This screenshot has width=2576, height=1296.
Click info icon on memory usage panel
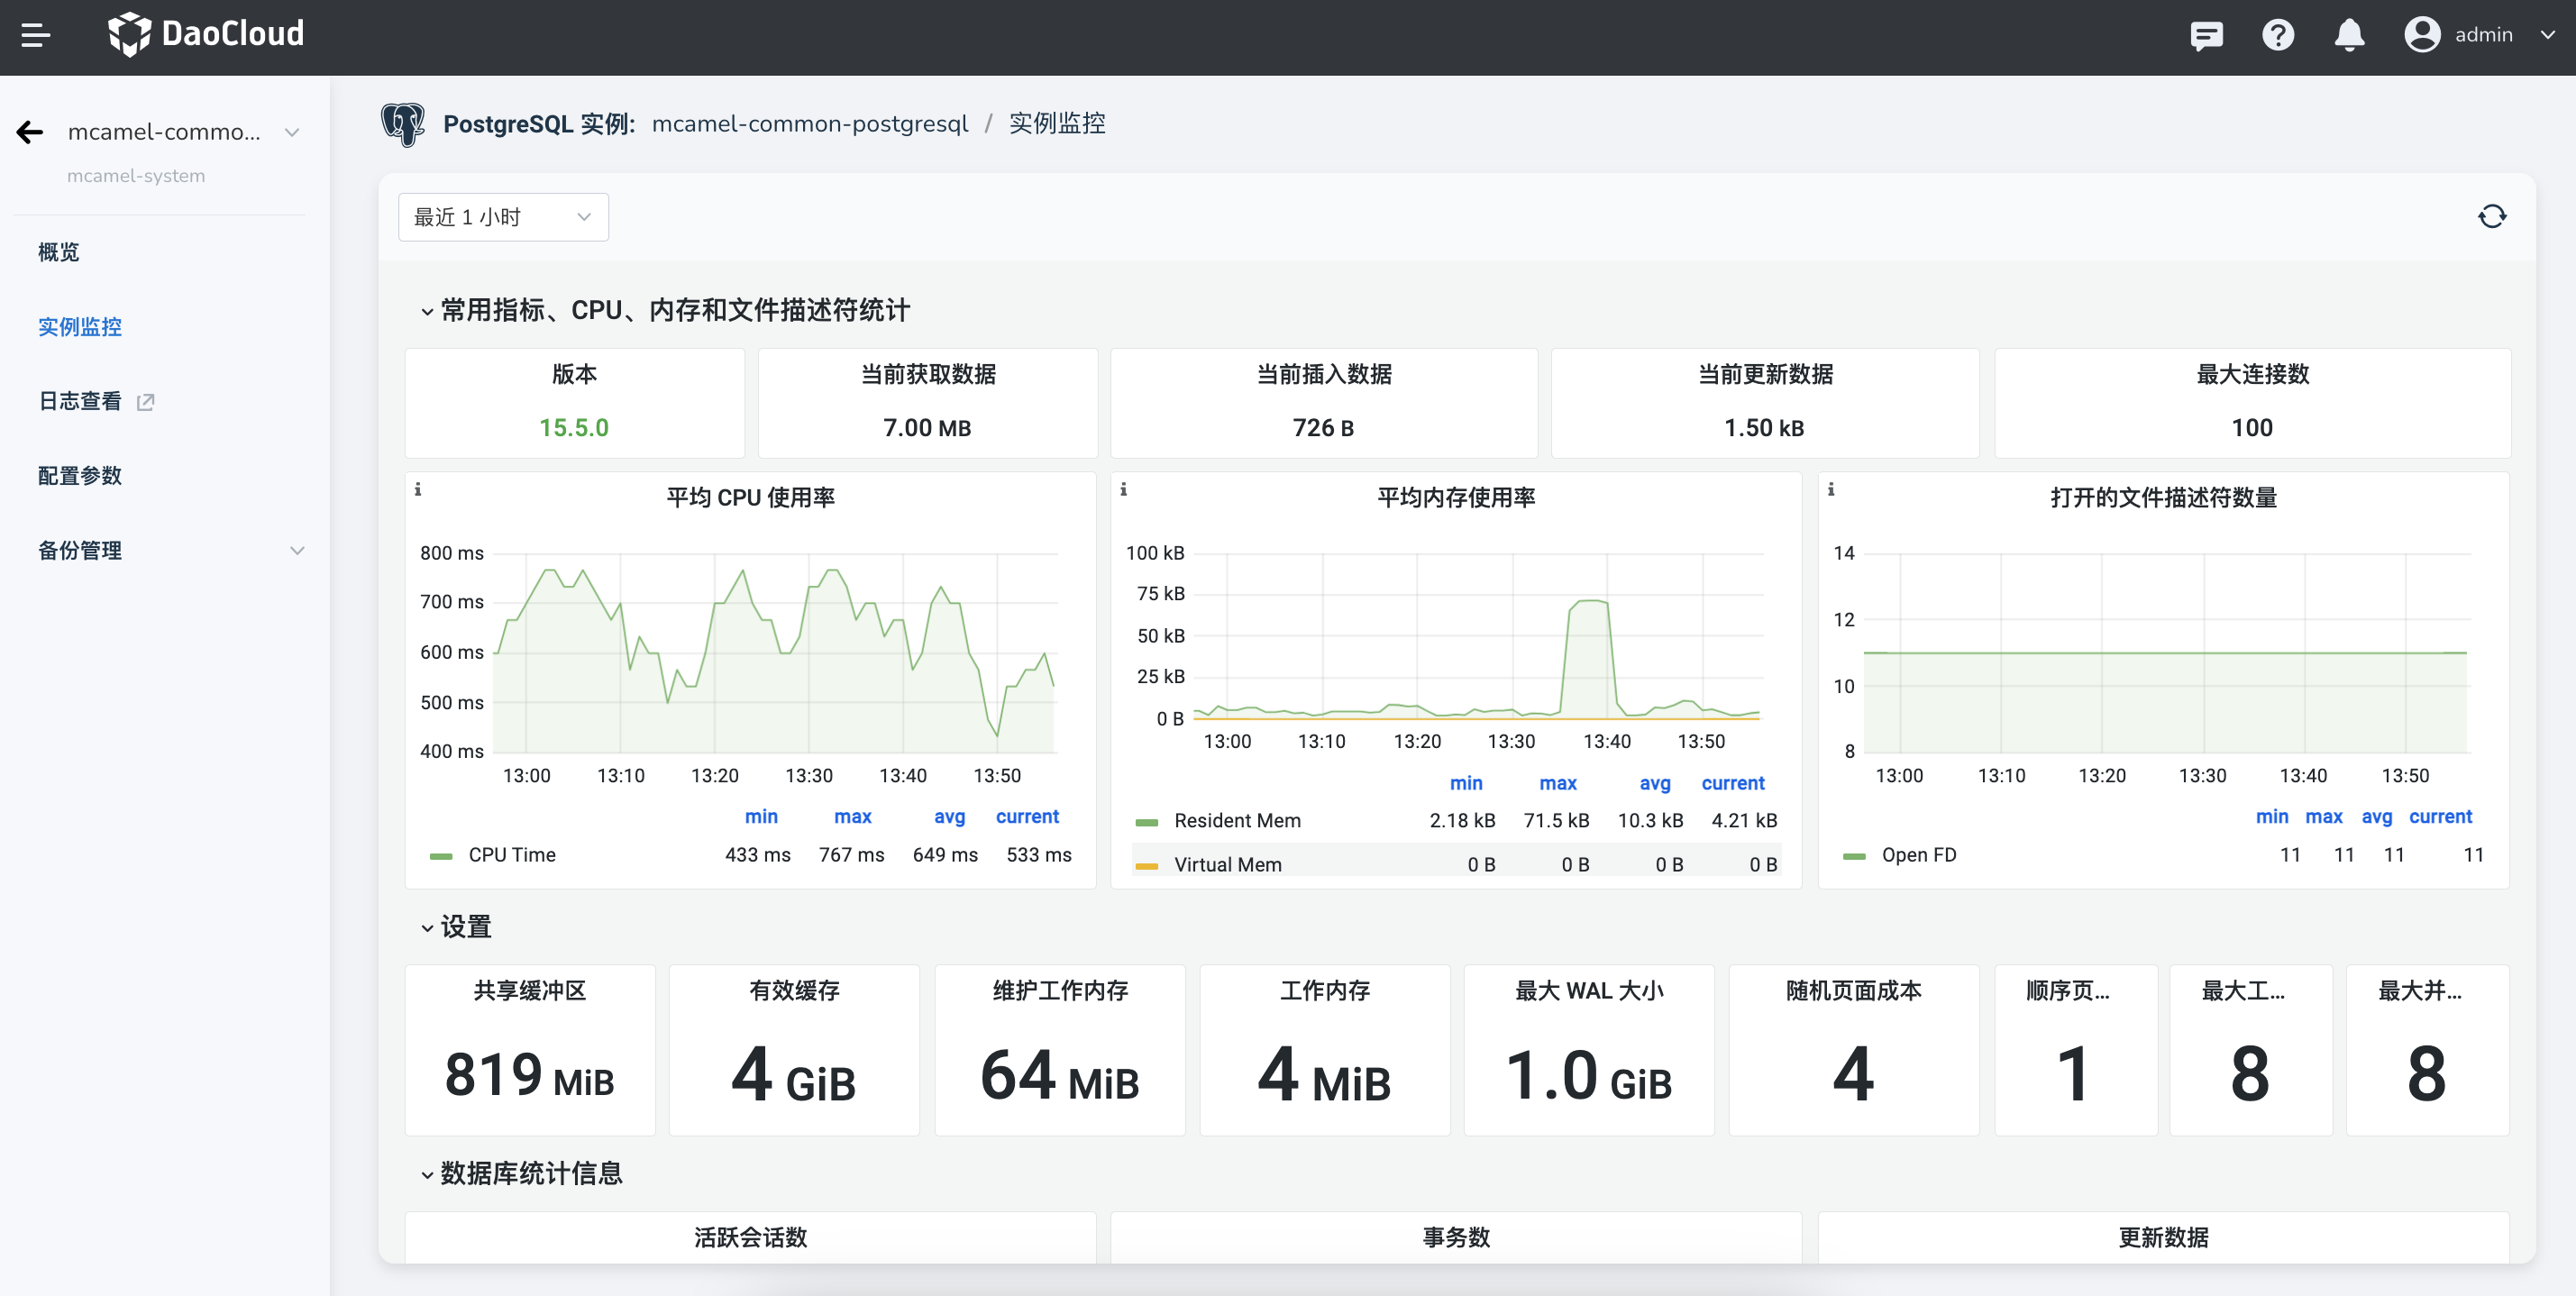click(x=1123, y=490)
